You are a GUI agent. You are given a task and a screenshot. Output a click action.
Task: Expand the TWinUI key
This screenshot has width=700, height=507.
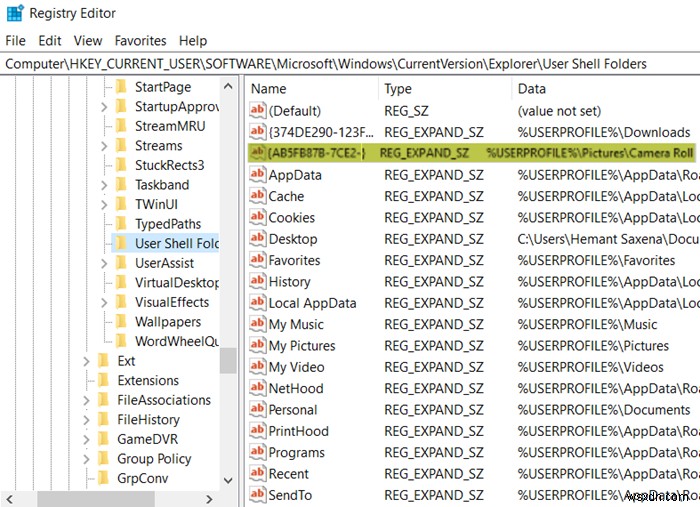click(x=104, y=204)
